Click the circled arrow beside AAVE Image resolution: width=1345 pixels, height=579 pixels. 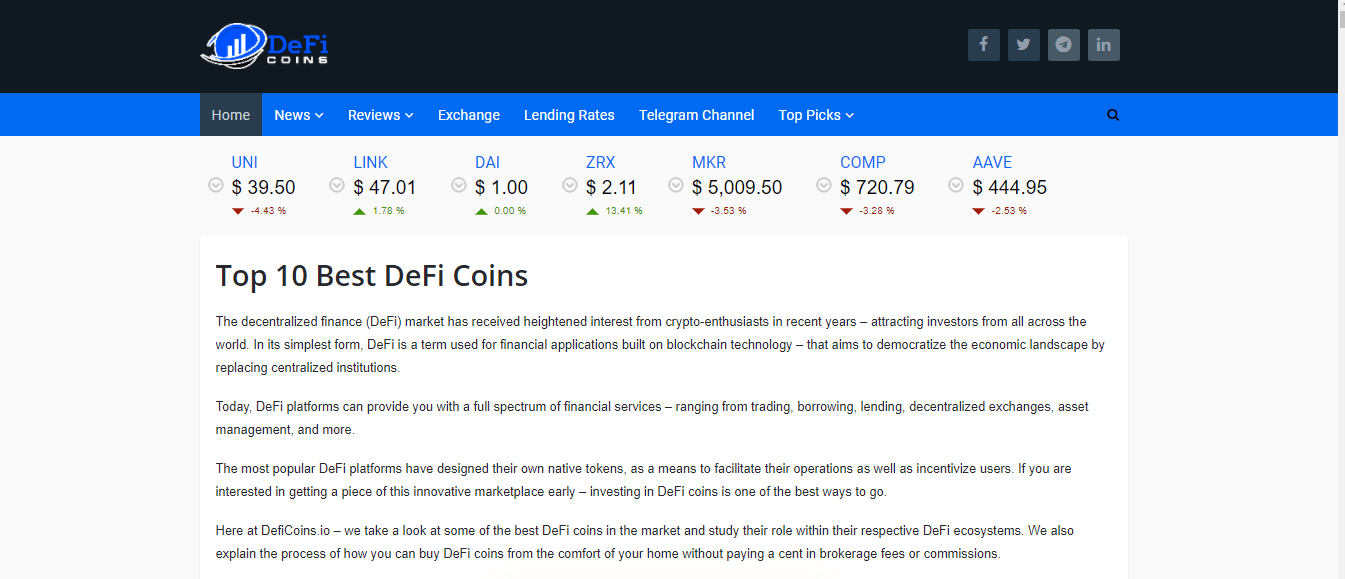coord(956,185)
